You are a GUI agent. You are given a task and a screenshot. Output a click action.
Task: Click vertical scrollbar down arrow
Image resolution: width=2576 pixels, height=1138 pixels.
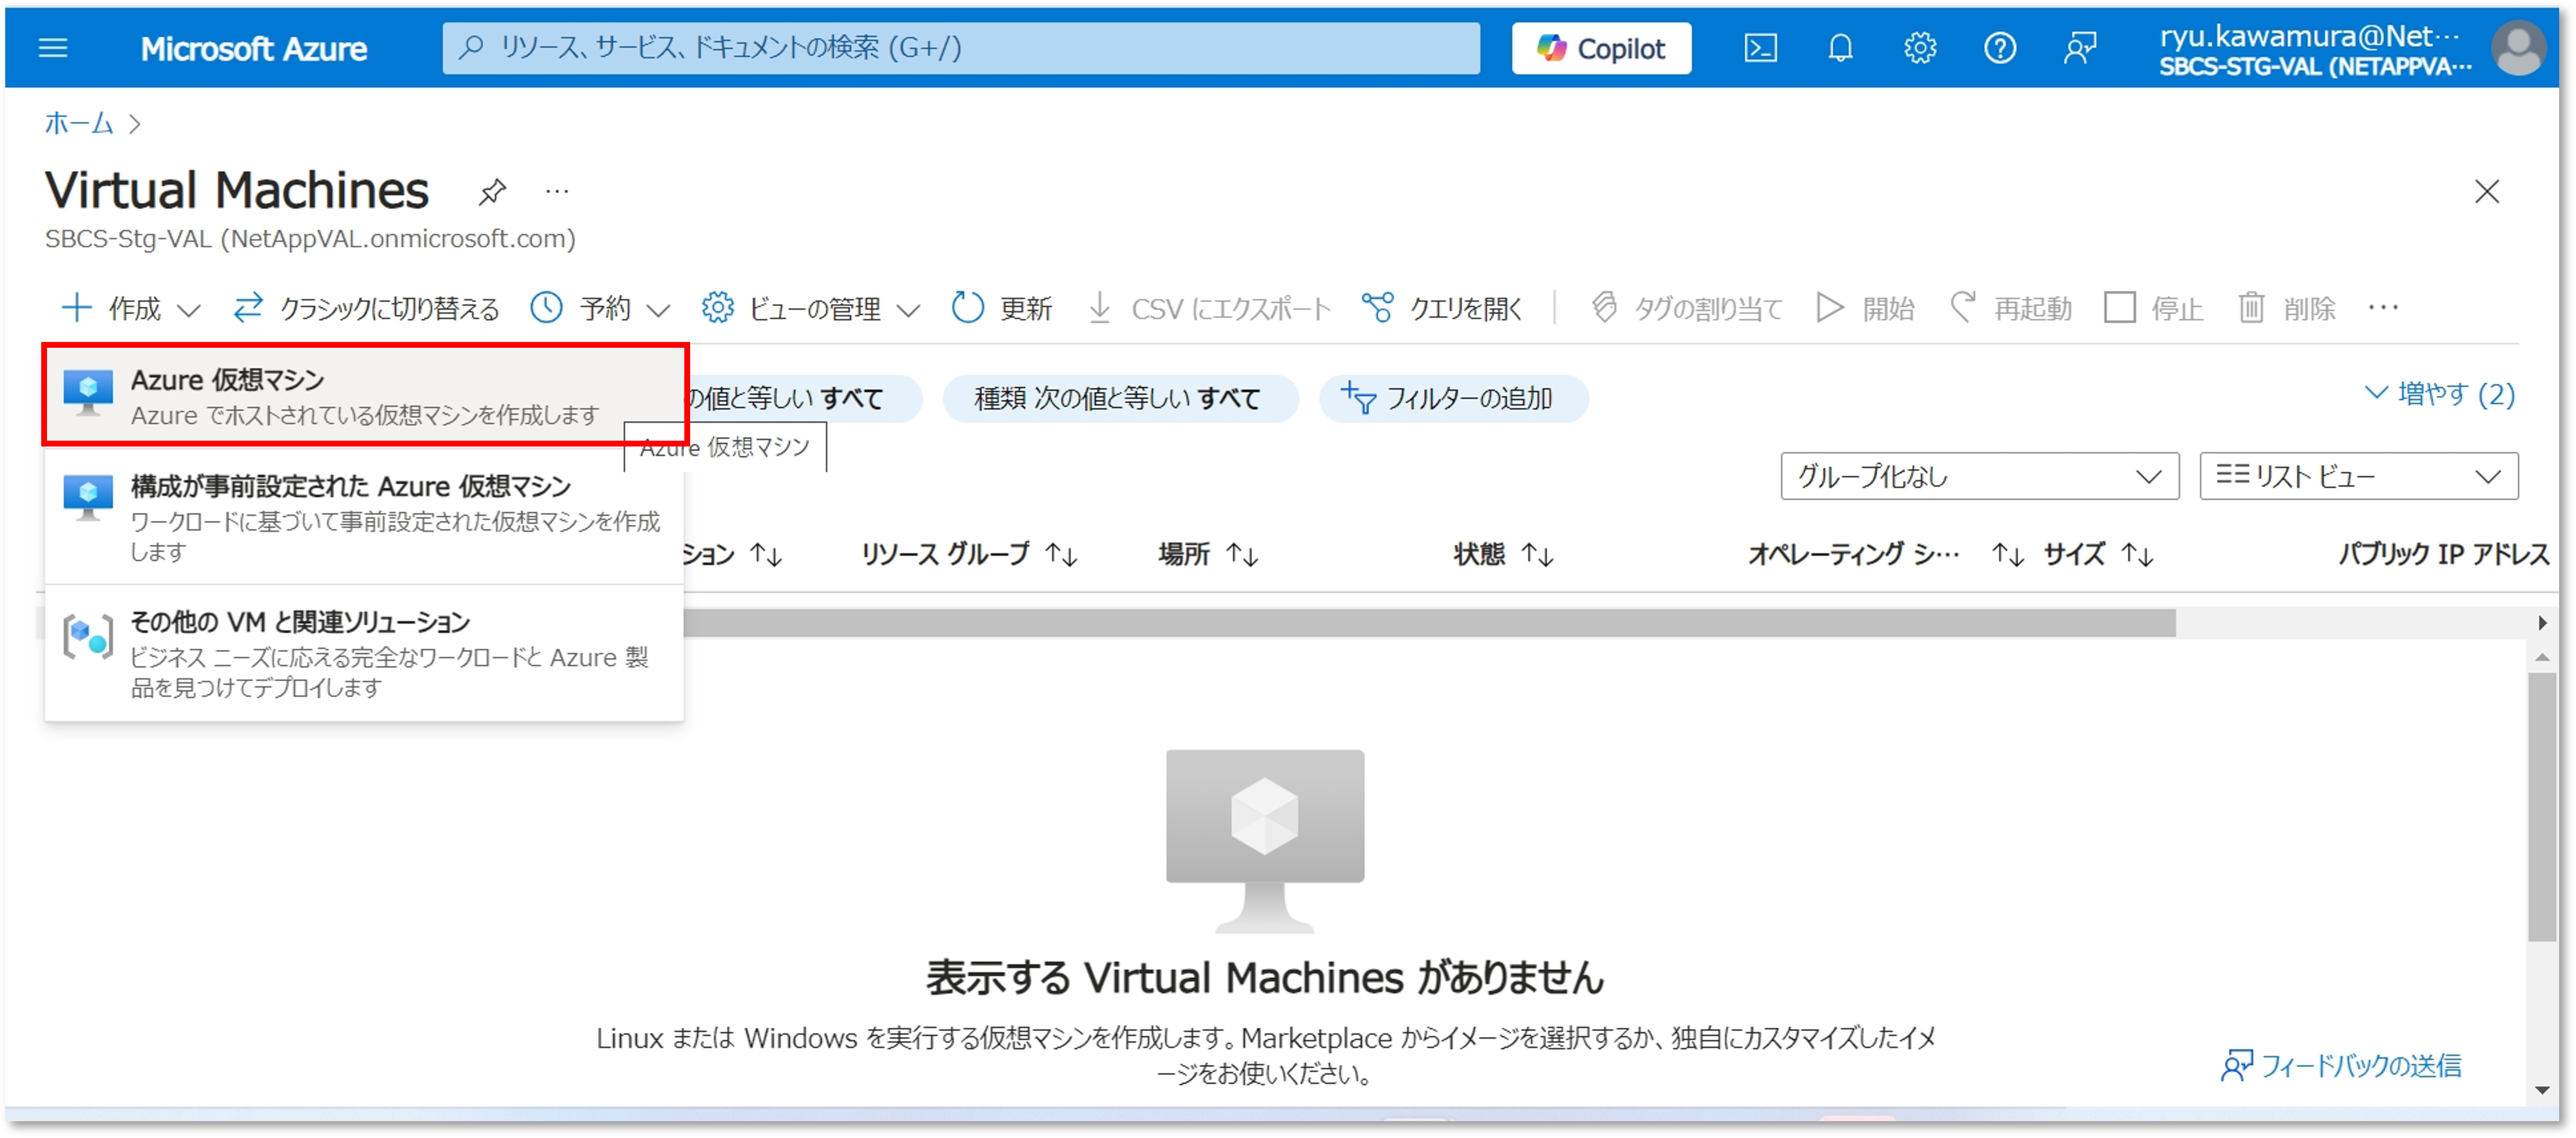(x=2541, y=1090)
